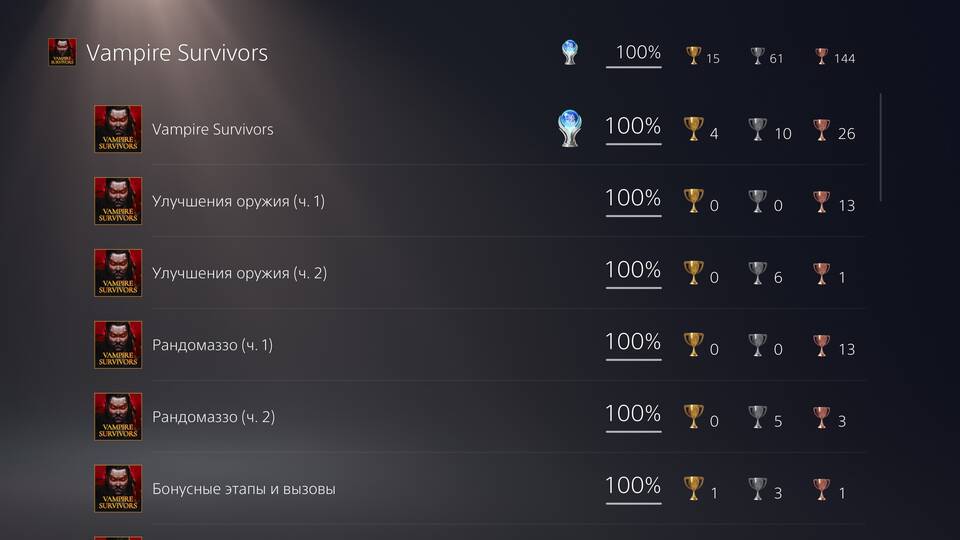Open Бонусные этапы и вызовы trophy group
The width and height of the screenshot is (960, 540).
479,489
